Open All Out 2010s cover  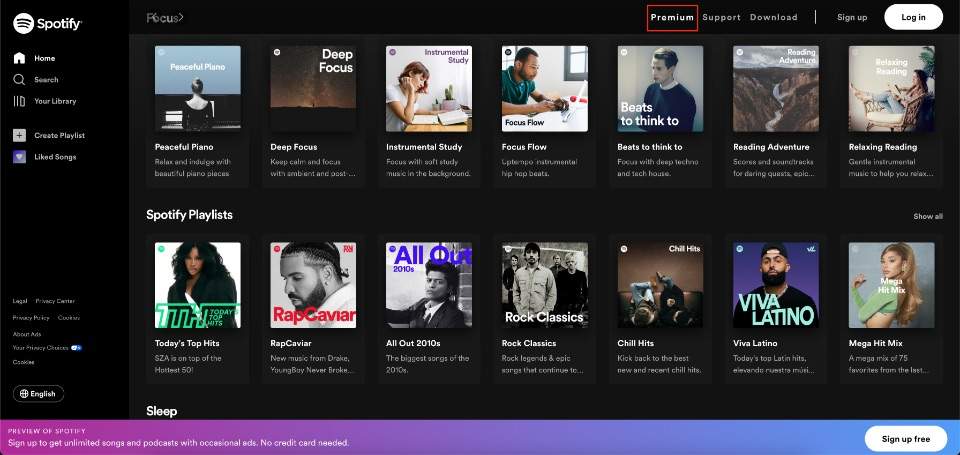click(429, 285)
